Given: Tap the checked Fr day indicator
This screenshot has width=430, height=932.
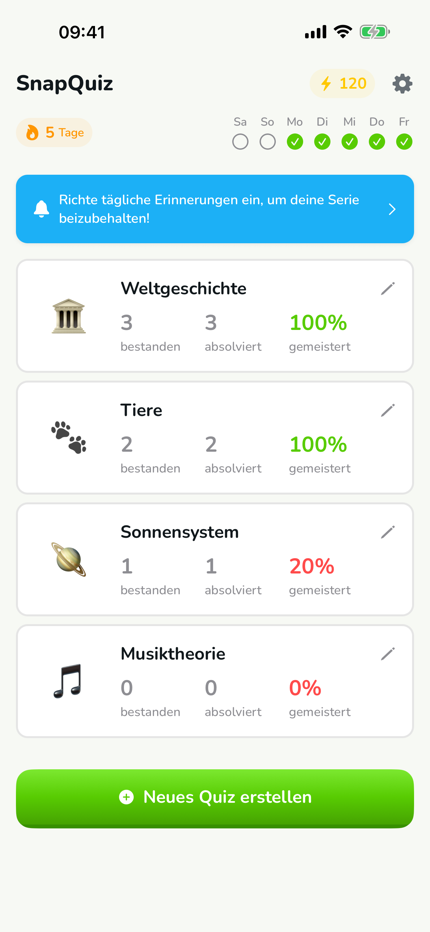Looking at the screenshot, I should click(404, 142).
